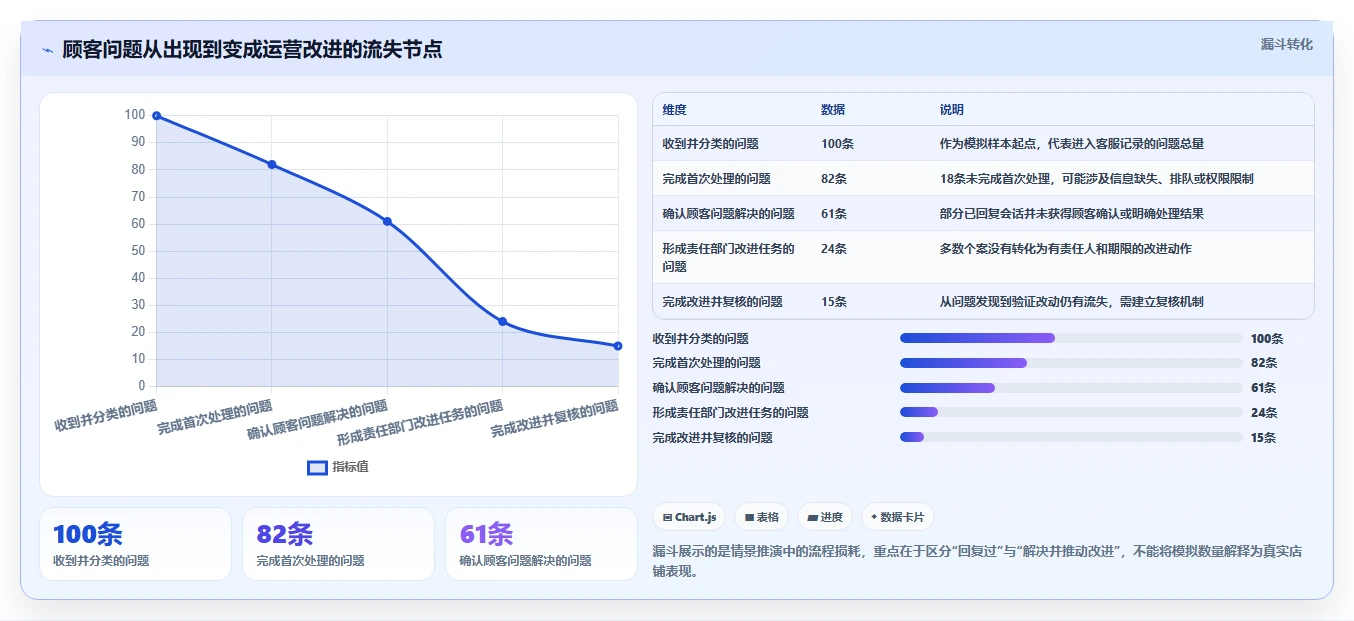Select the 进度 tag
This screenshot has width=1354, height=621.
[825, 517]
